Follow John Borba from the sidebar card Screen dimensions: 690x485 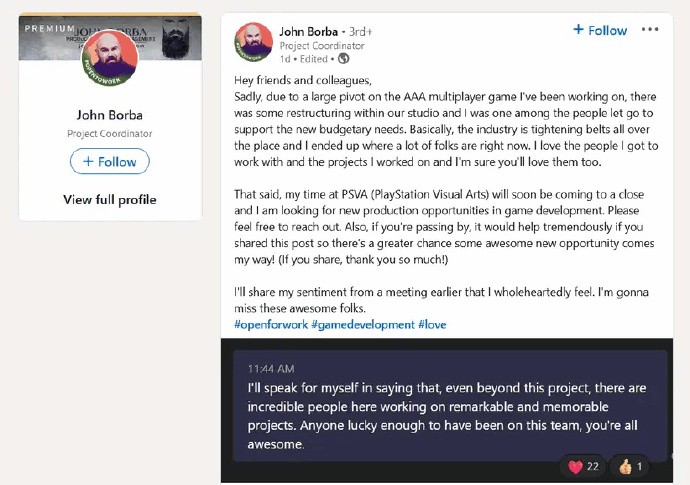(110, 162)
